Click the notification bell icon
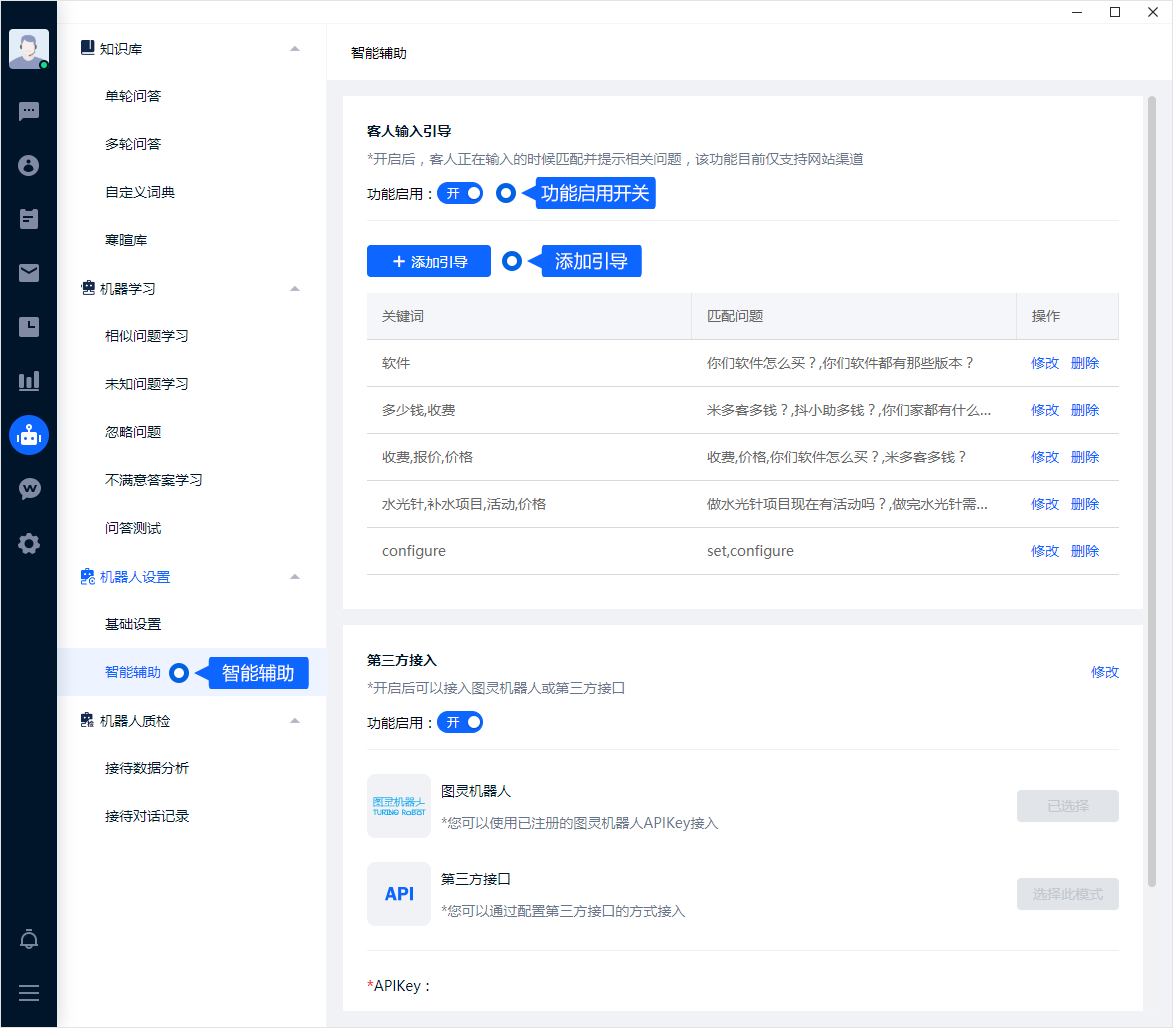 [x=29, y=939]
